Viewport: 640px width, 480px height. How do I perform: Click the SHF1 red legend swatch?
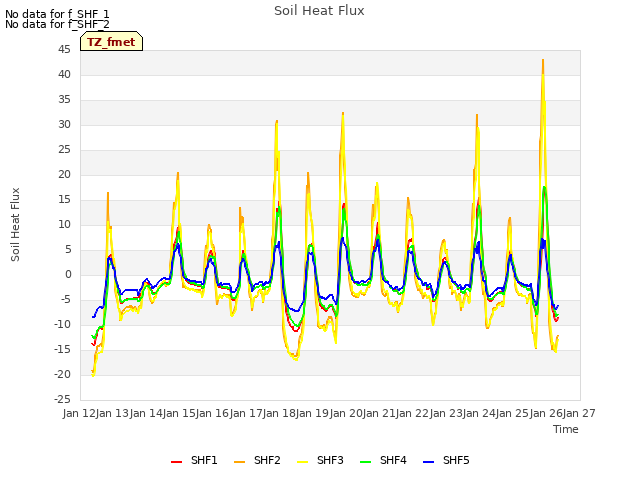coord(176,462)
